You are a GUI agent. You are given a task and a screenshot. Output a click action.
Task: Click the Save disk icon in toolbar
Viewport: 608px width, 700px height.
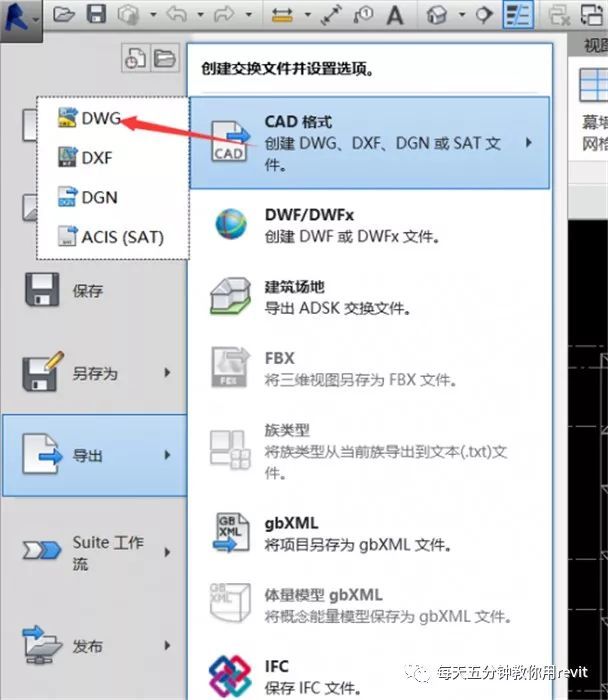(96, 15)
